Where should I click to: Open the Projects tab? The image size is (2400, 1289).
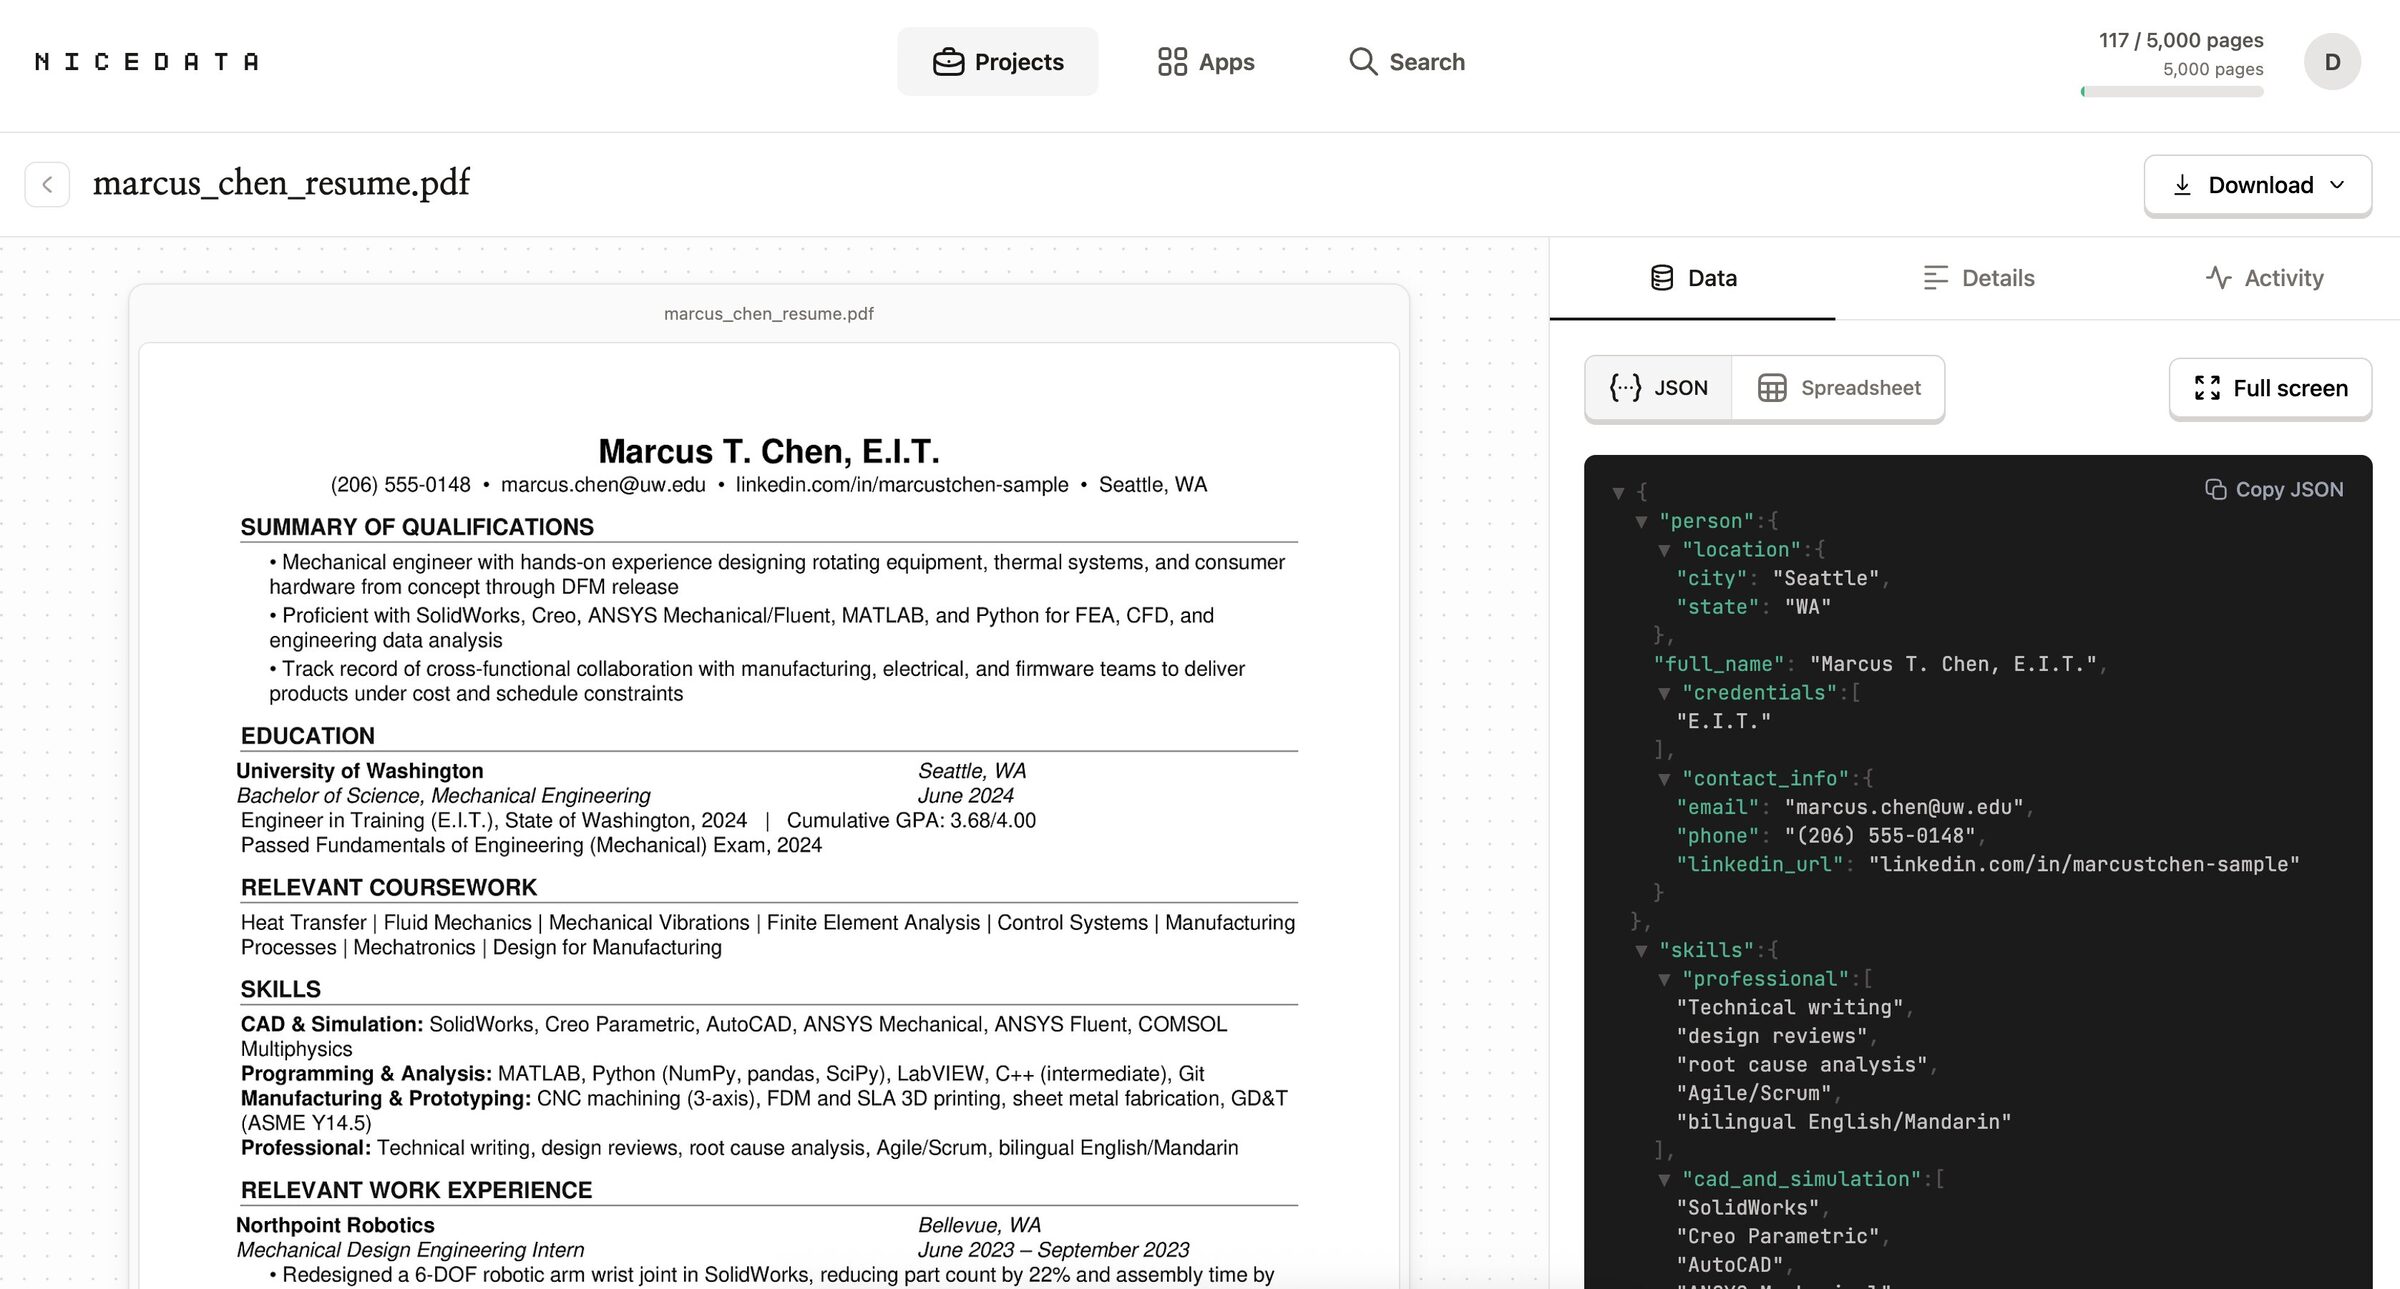(997, 62)
